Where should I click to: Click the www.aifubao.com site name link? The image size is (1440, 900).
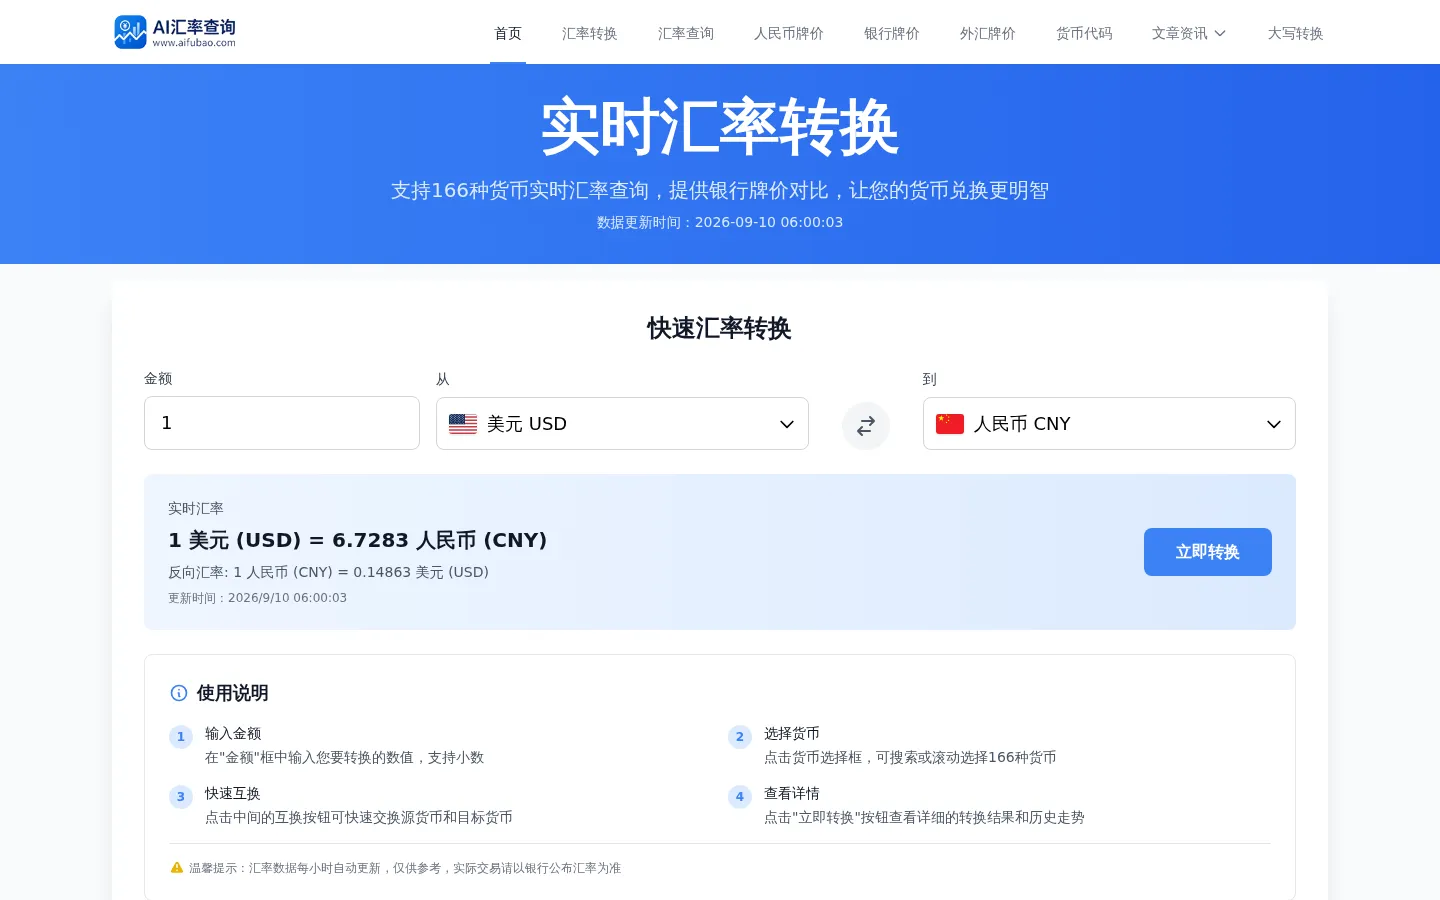point(194,43)
